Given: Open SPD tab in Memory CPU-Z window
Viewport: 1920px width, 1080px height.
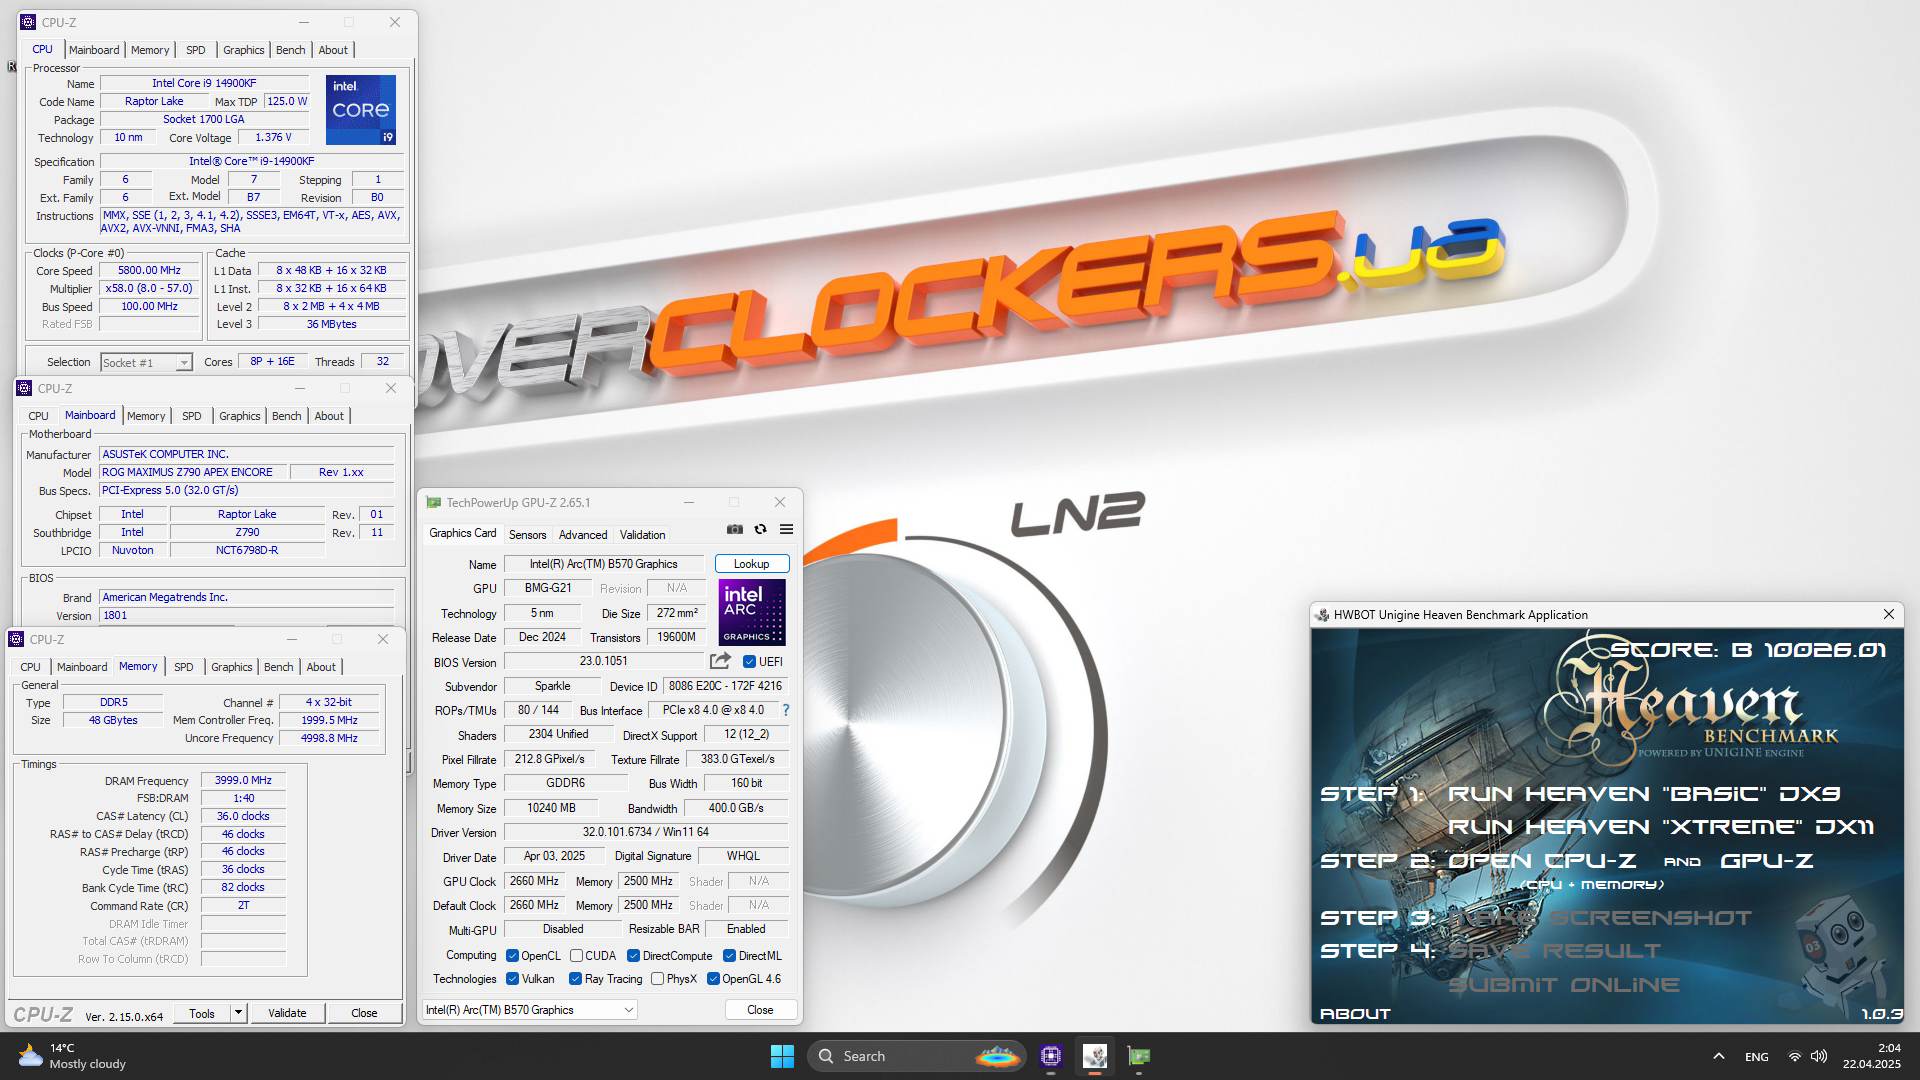Looking at the screenshot, I should coord(184,667).
